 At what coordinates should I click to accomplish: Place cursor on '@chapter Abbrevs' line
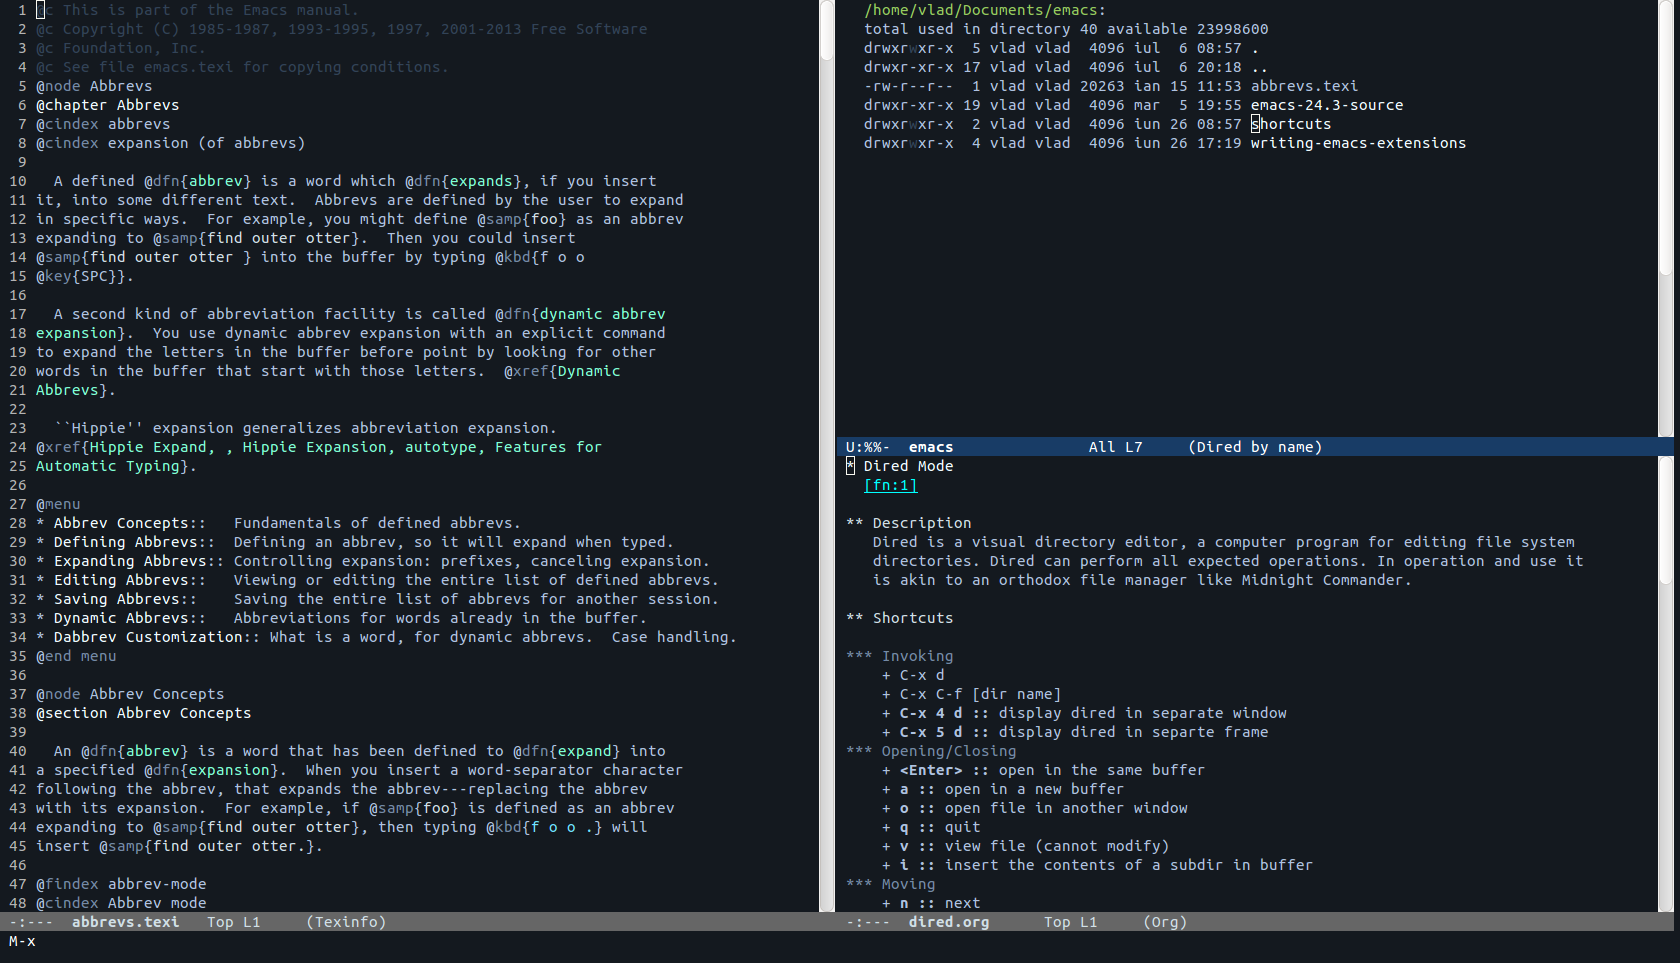click(108, 105)
